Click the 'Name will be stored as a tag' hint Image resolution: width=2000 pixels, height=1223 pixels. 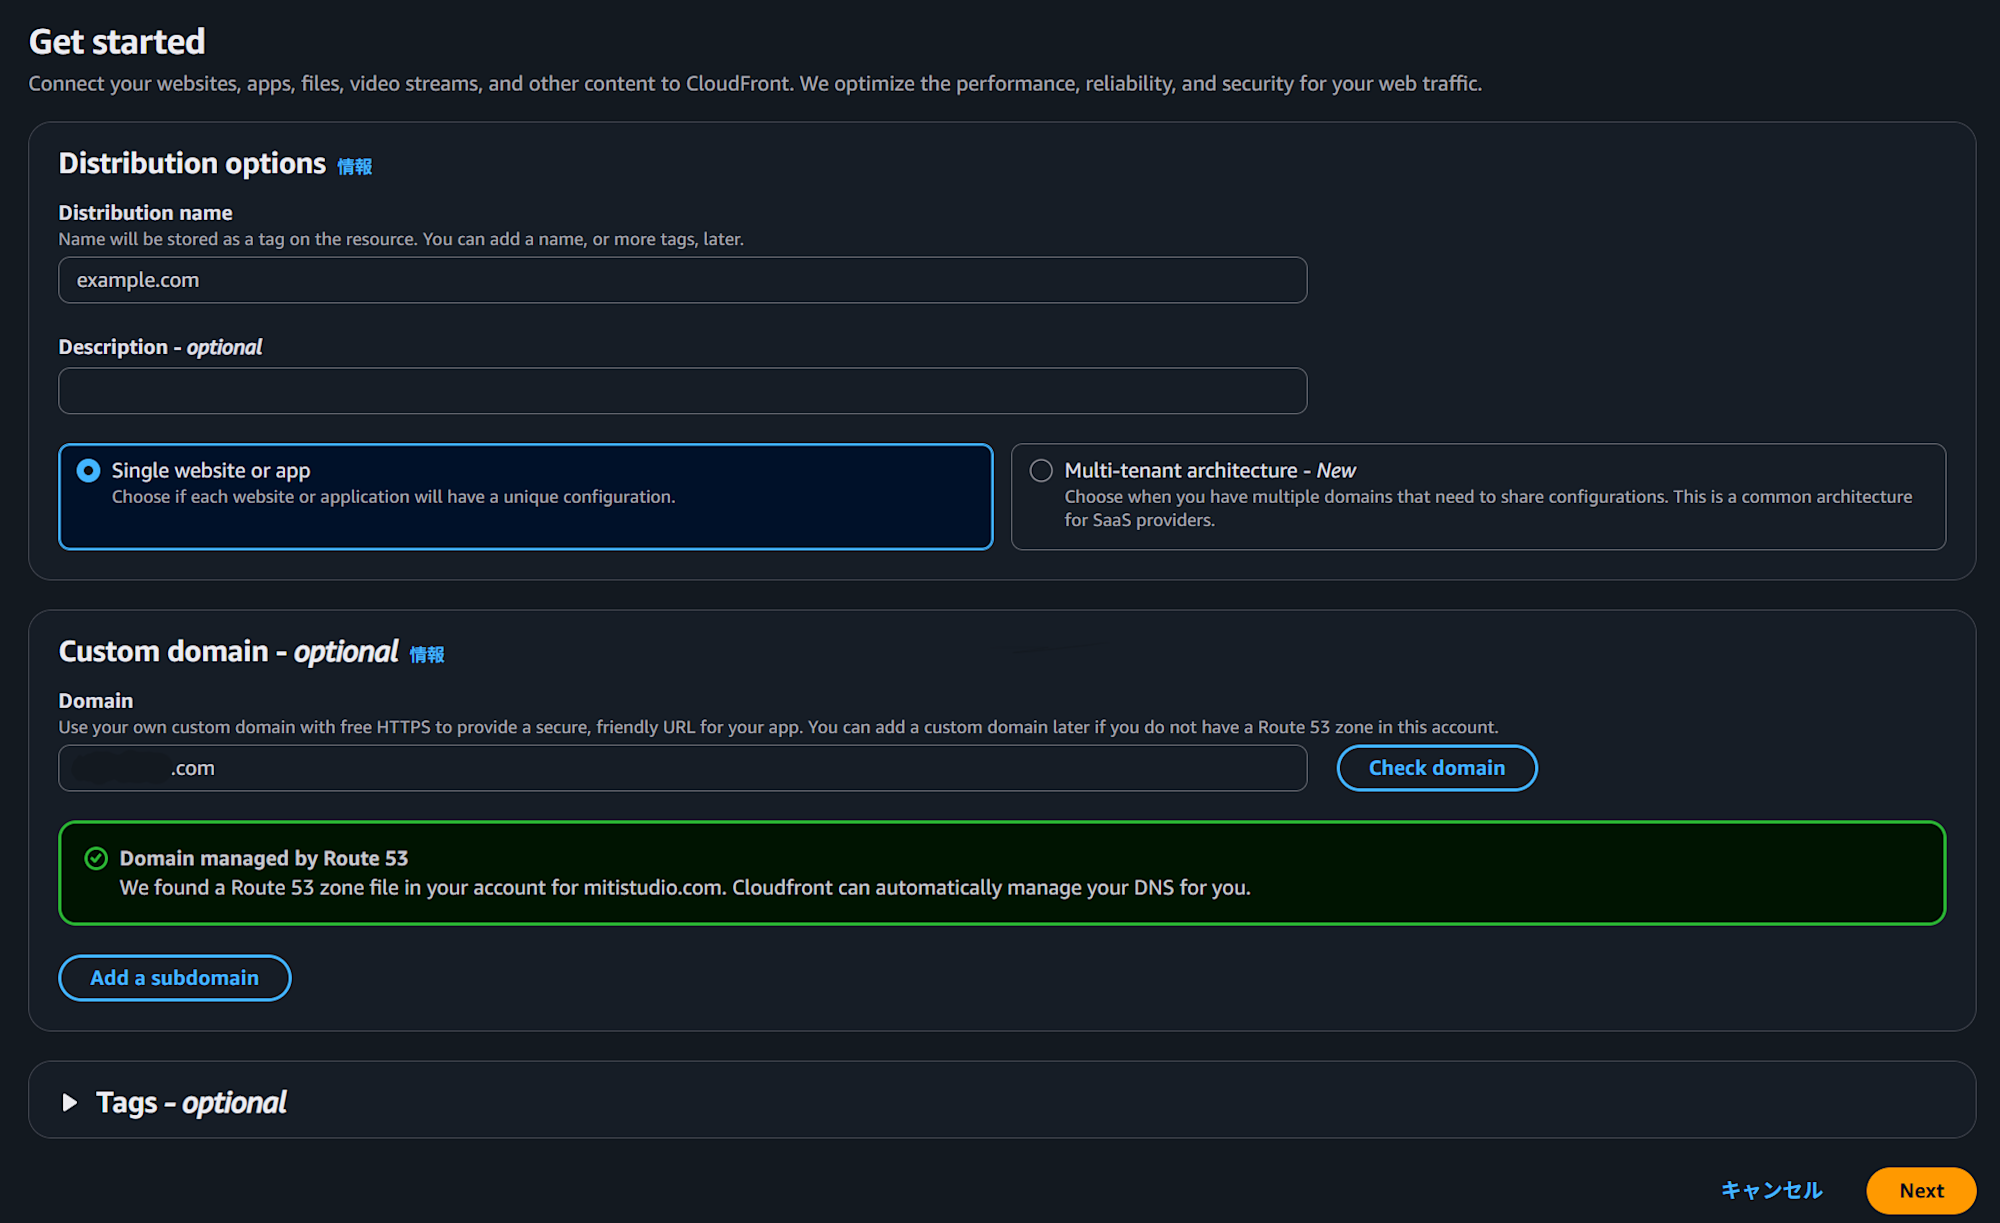click(401, 239)
